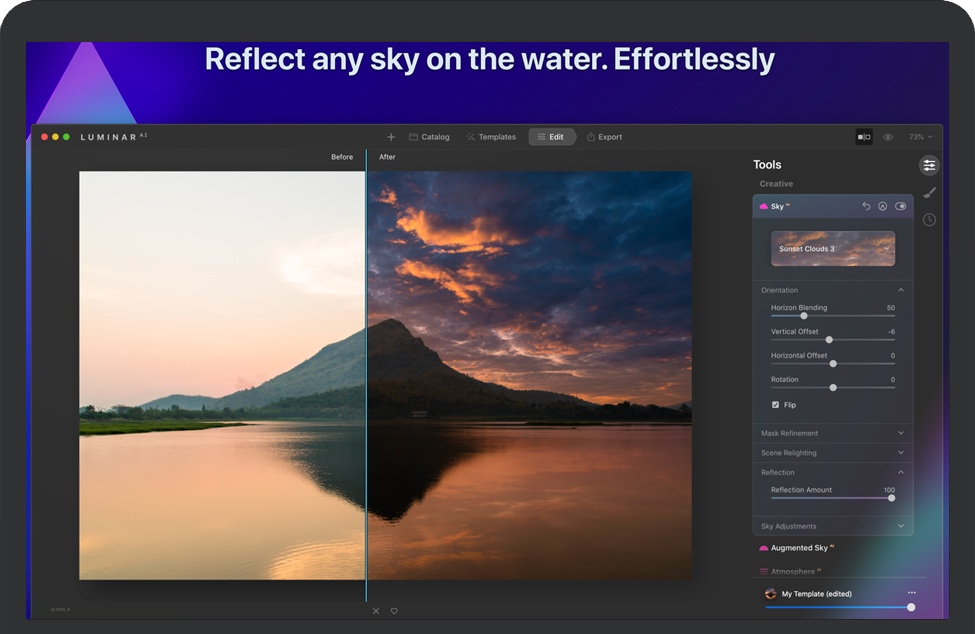Click the Sky tool mask icon

[883, 206]
